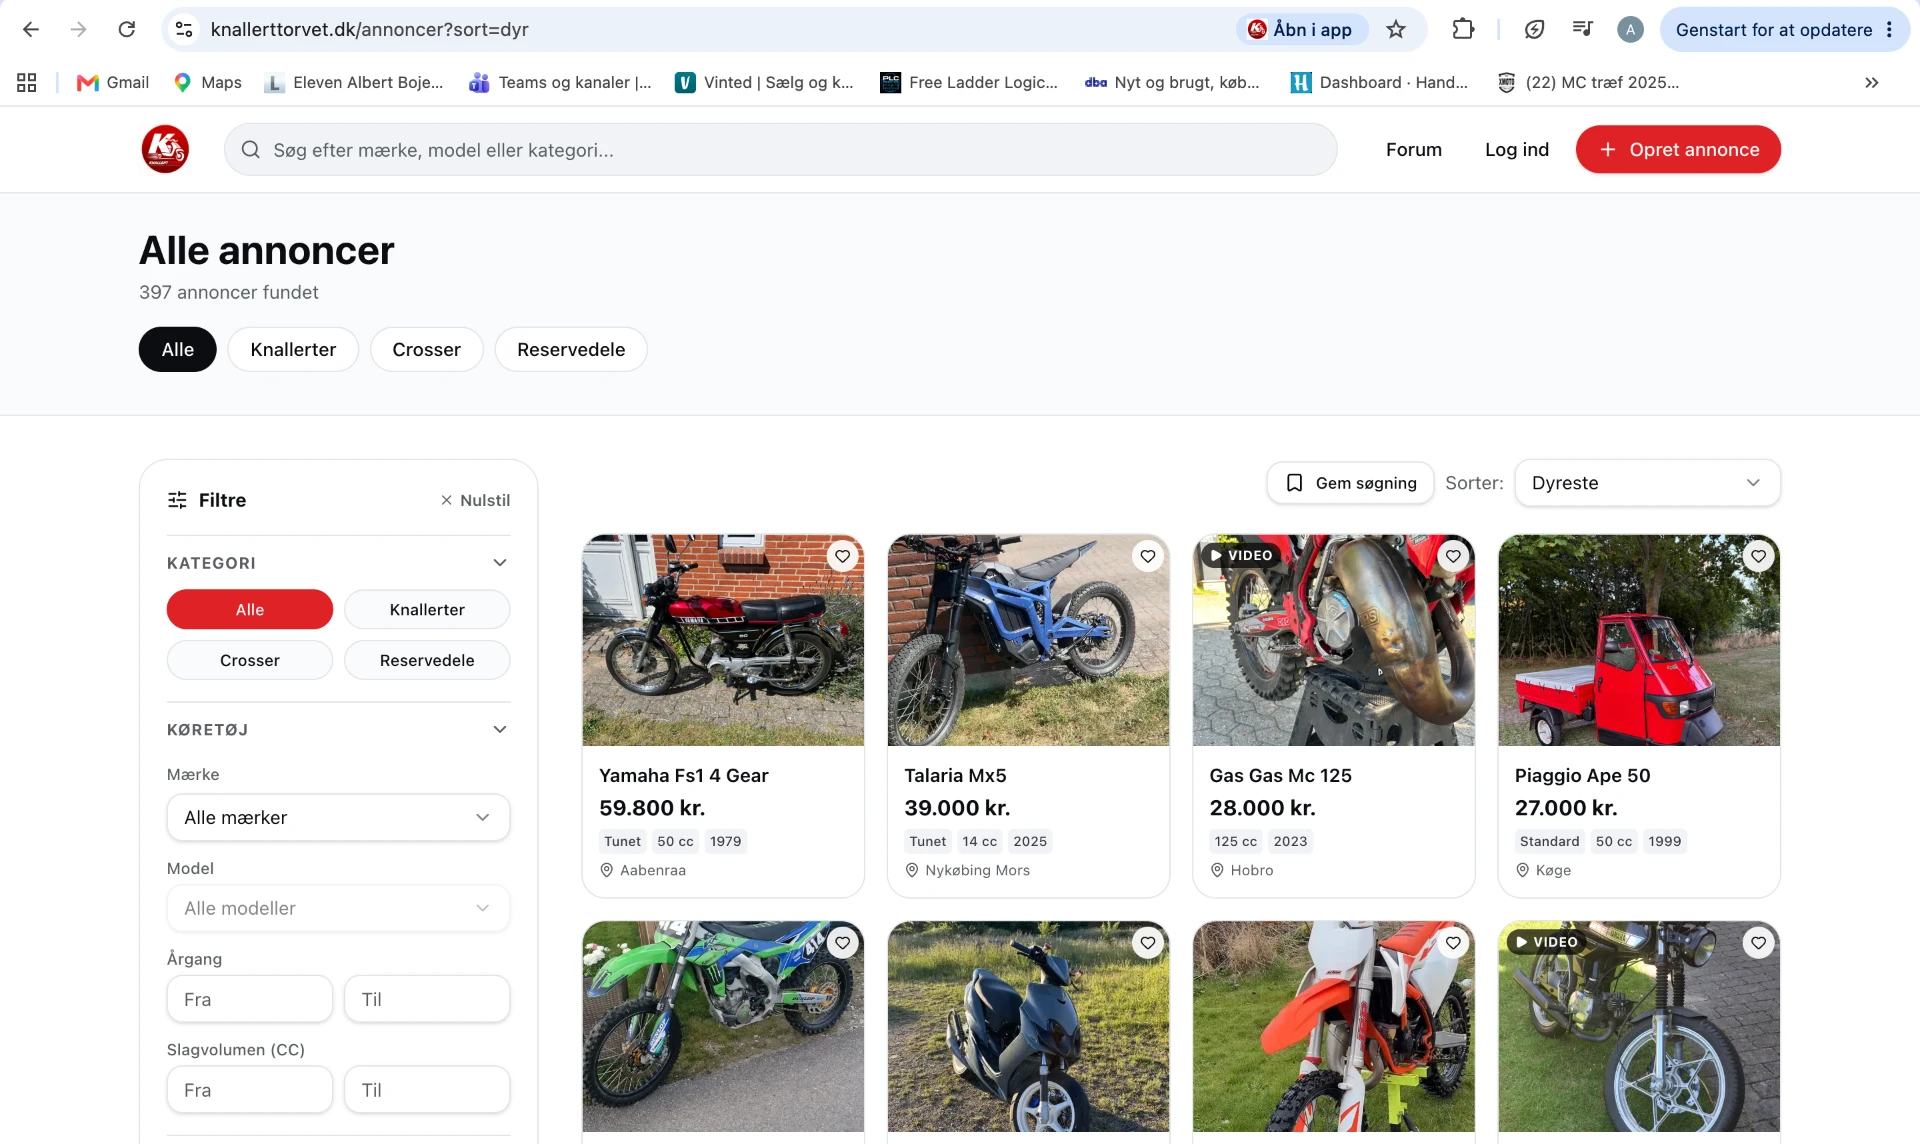Click the Knallerttorvet logo
The height and width of the screenshot is (1144, 1920).
click(x=165, y=149)
